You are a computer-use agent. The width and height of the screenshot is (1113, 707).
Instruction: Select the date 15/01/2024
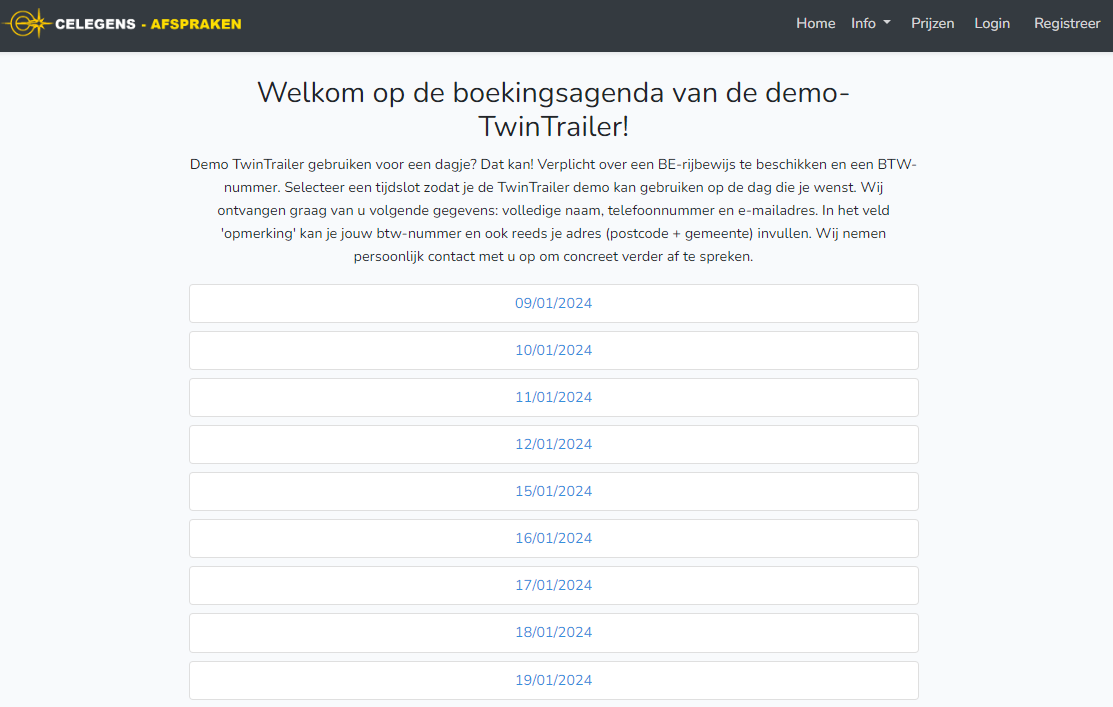pyautogui.click(x=554, y=491)
